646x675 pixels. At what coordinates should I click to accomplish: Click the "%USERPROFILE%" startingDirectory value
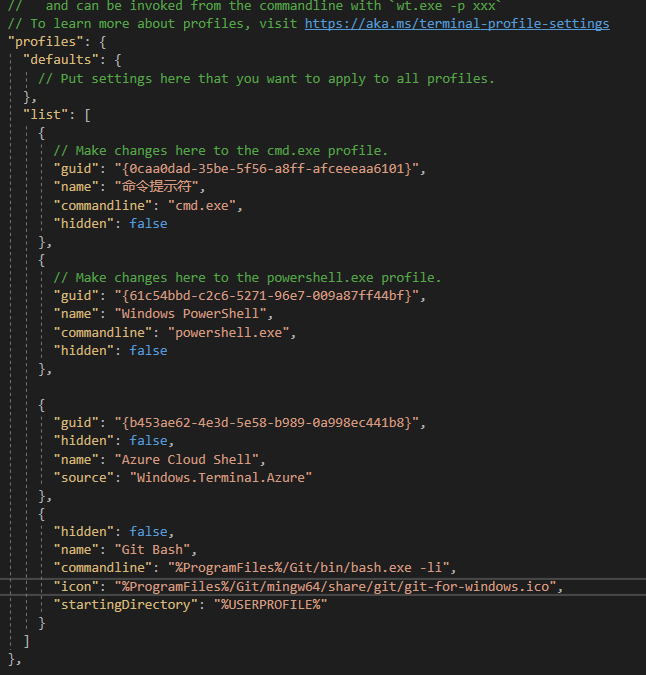point(270,604)
